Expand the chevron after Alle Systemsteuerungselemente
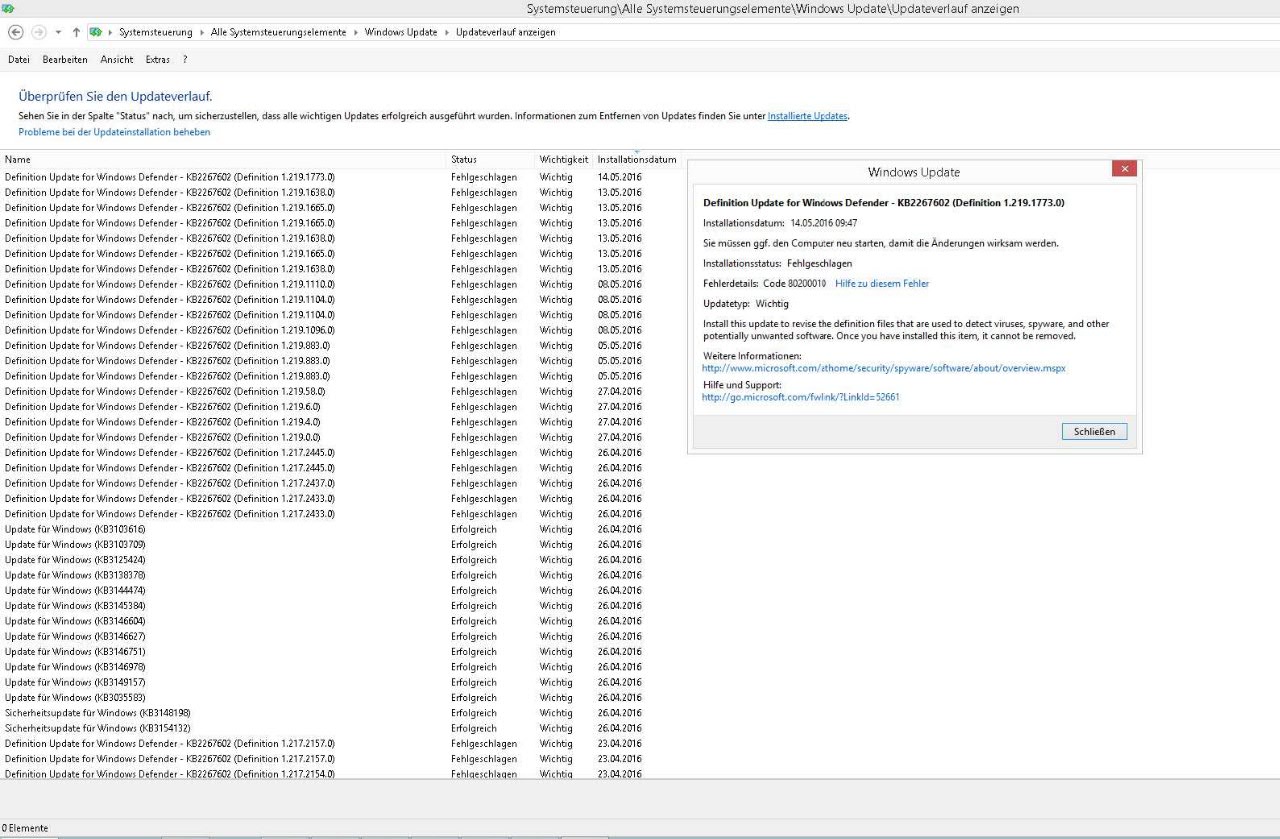This screenshot has height=839, width=1280. (355, 32)
